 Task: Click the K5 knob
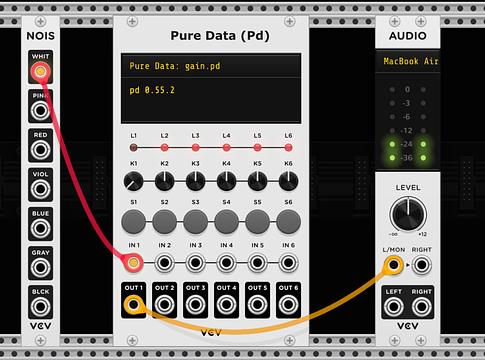click(x=257, y=181)
